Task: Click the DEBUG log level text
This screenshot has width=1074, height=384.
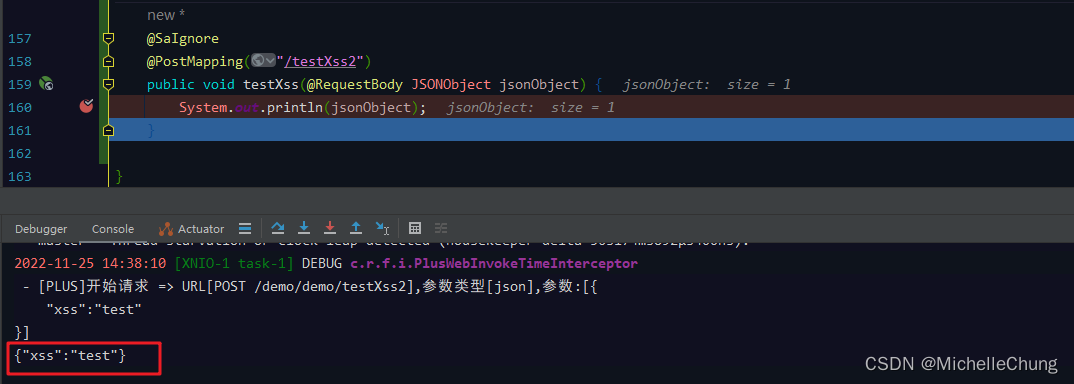Action: (x=323, y=264)
